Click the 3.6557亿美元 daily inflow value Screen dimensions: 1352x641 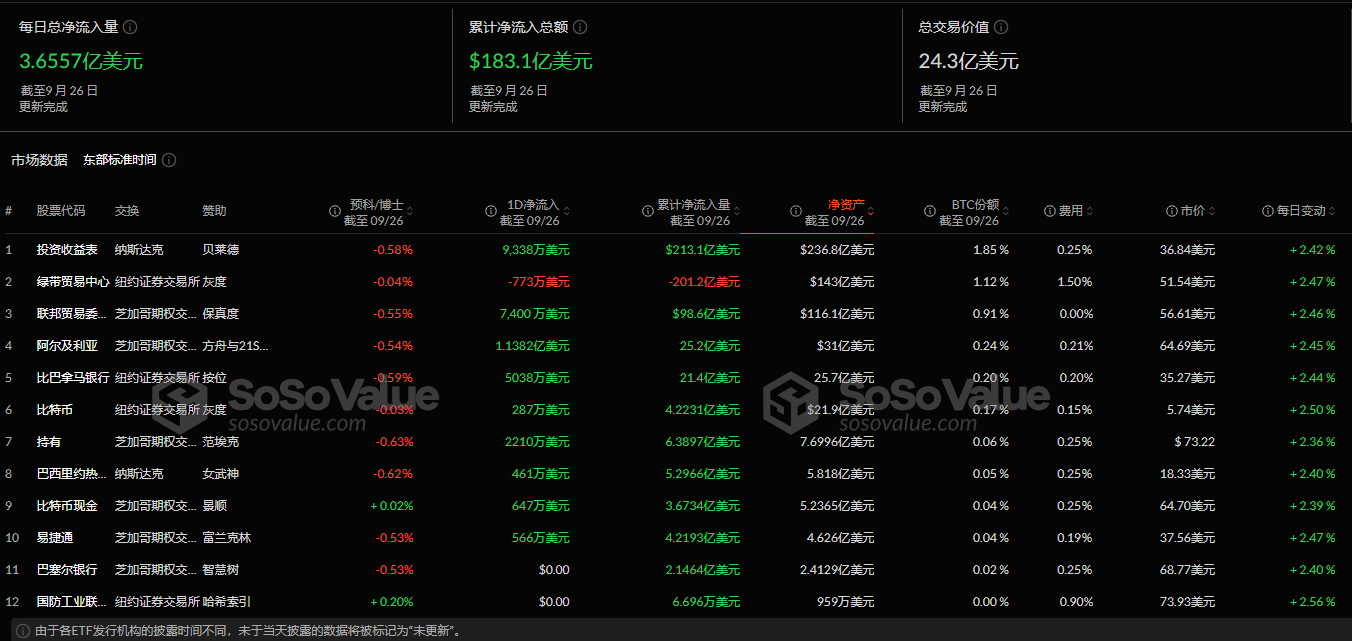(x=81, y=61)
